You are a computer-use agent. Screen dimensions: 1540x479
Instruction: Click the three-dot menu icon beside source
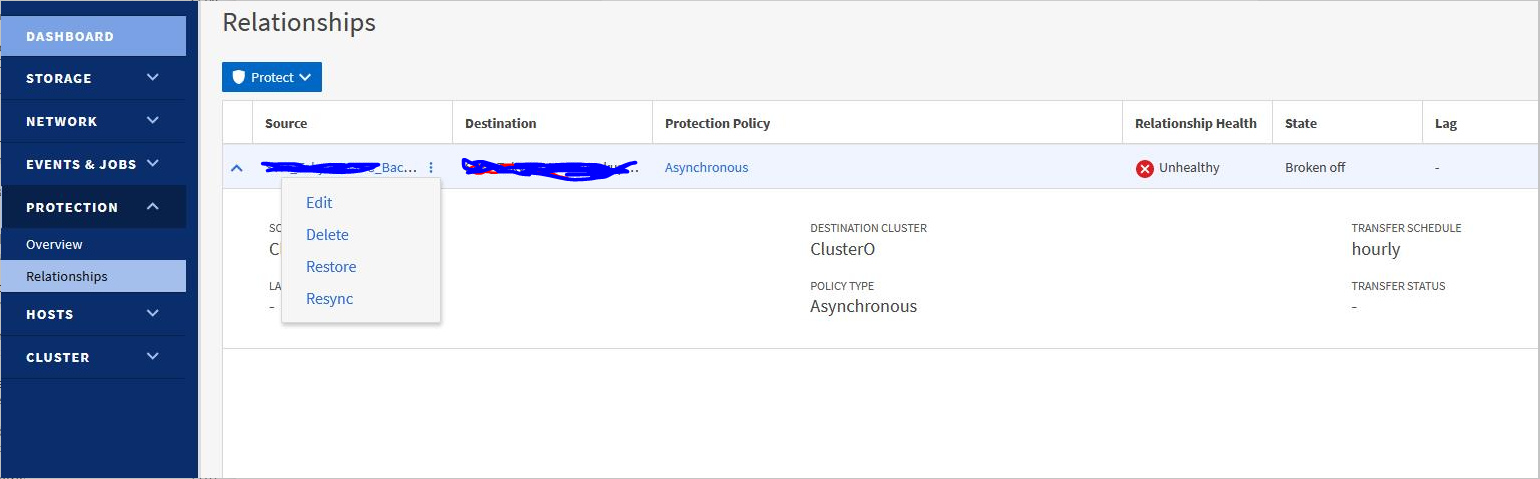point(431,168)
